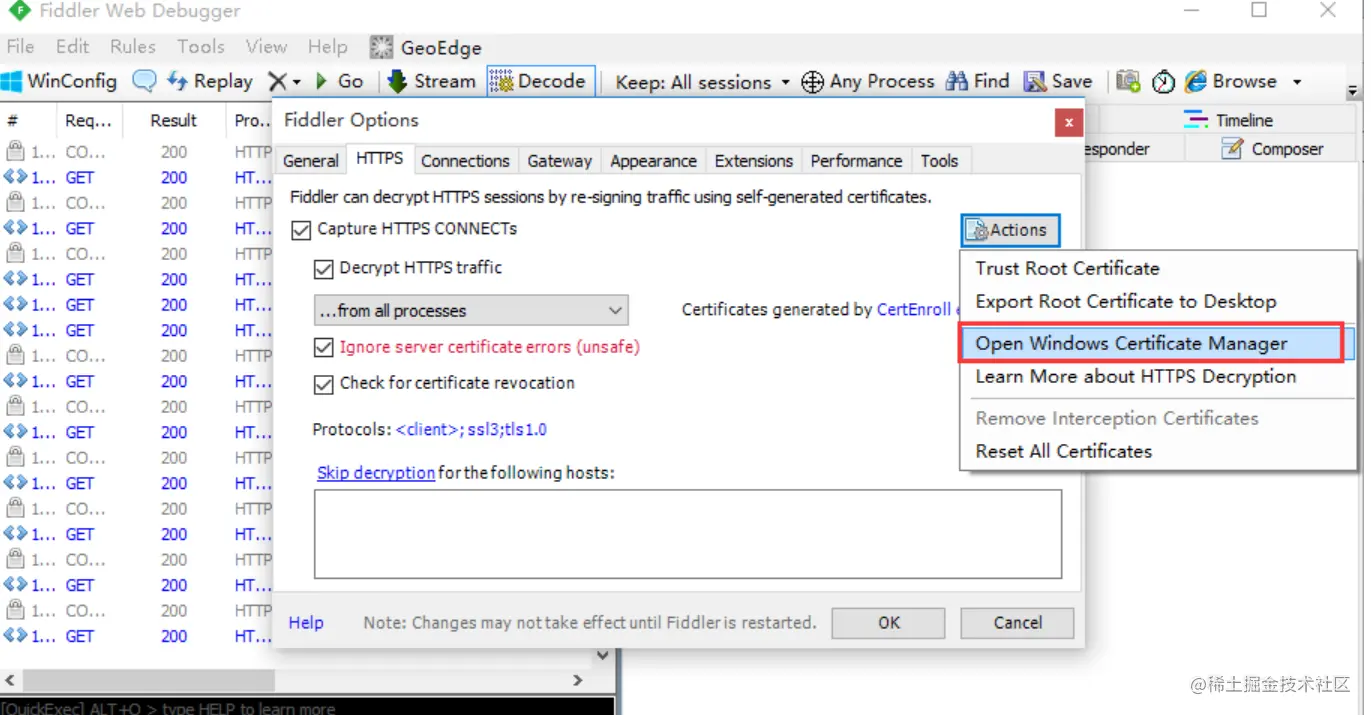Click the comment speech bubble icon
This screenshot has width=1371, height=715.
pos(145,81)
